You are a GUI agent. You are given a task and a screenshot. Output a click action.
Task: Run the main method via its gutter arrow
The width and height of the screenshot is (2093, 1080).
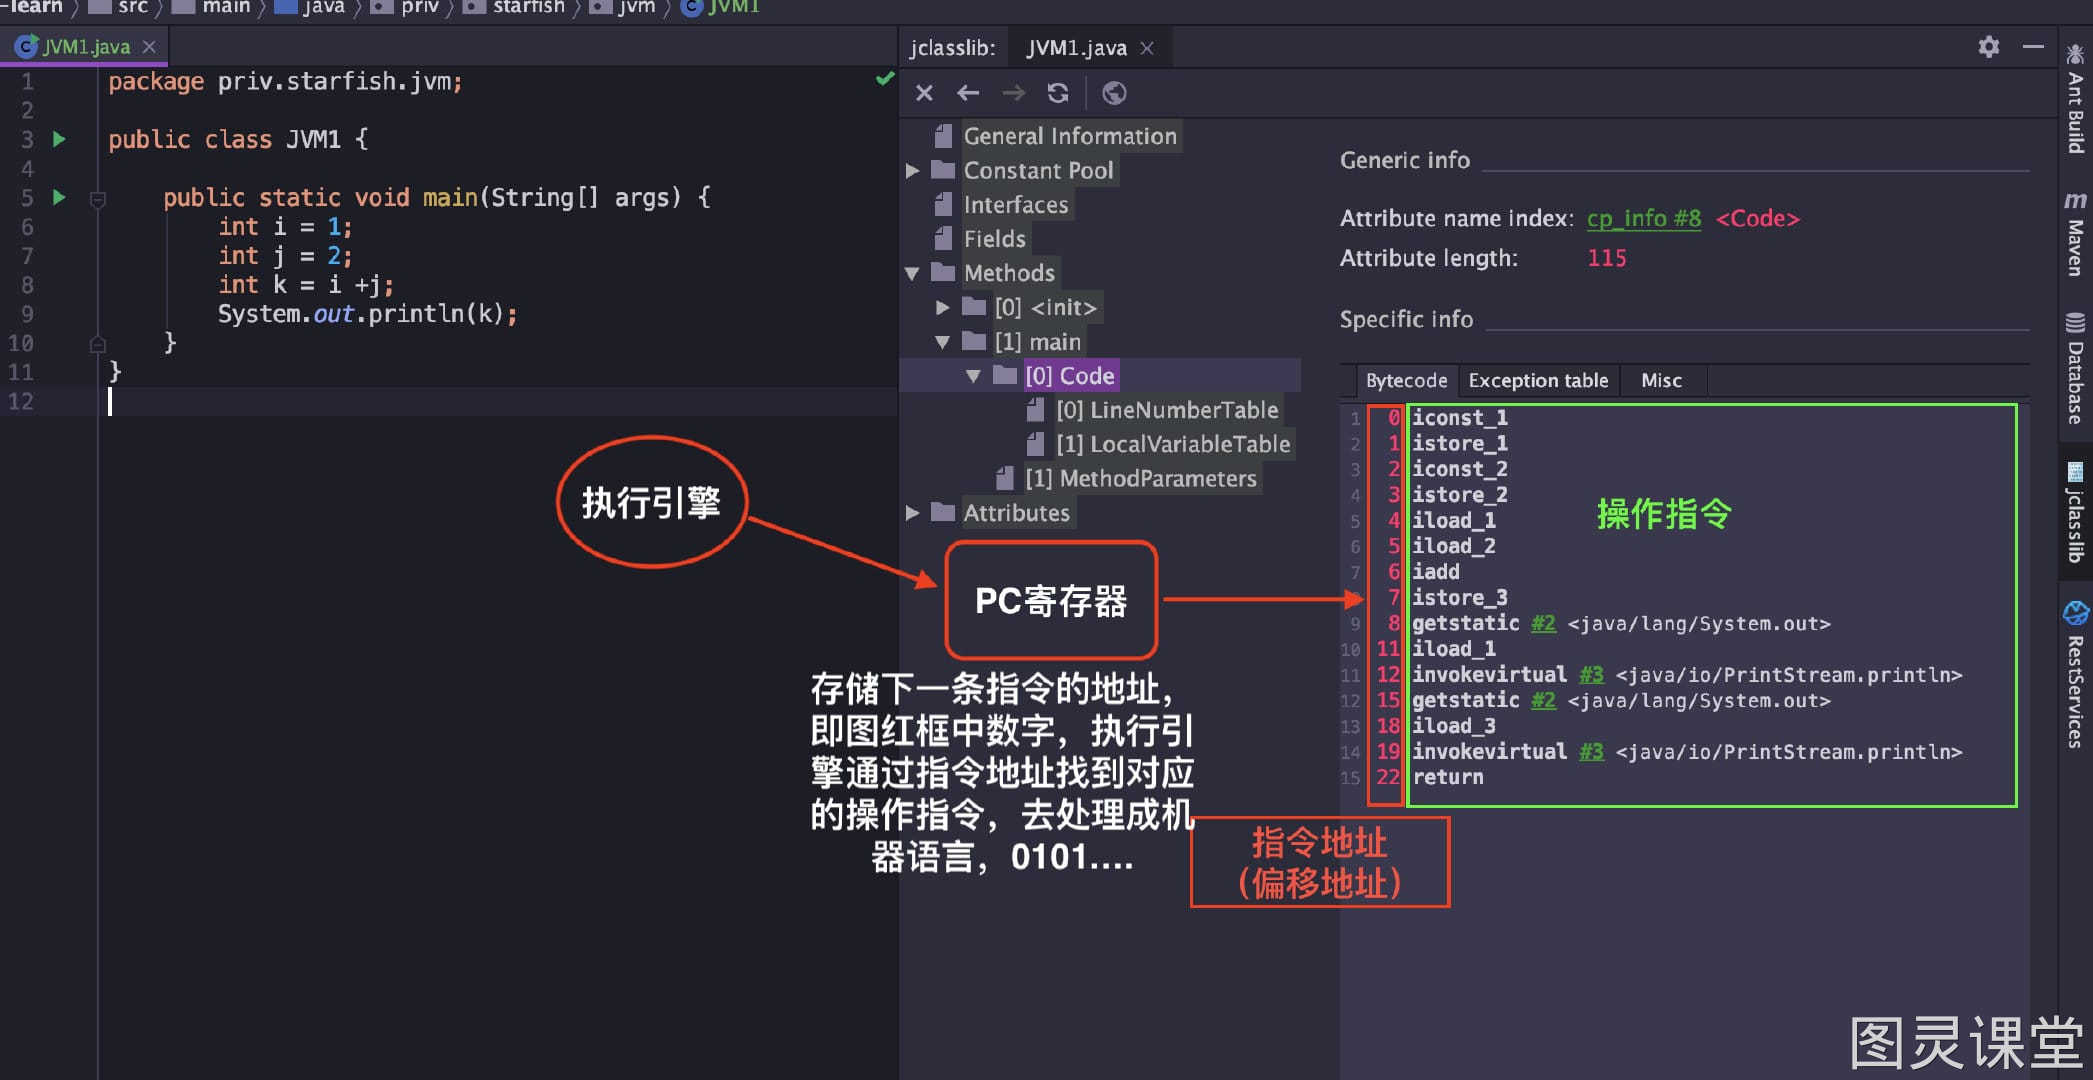[x=59, y=197]
